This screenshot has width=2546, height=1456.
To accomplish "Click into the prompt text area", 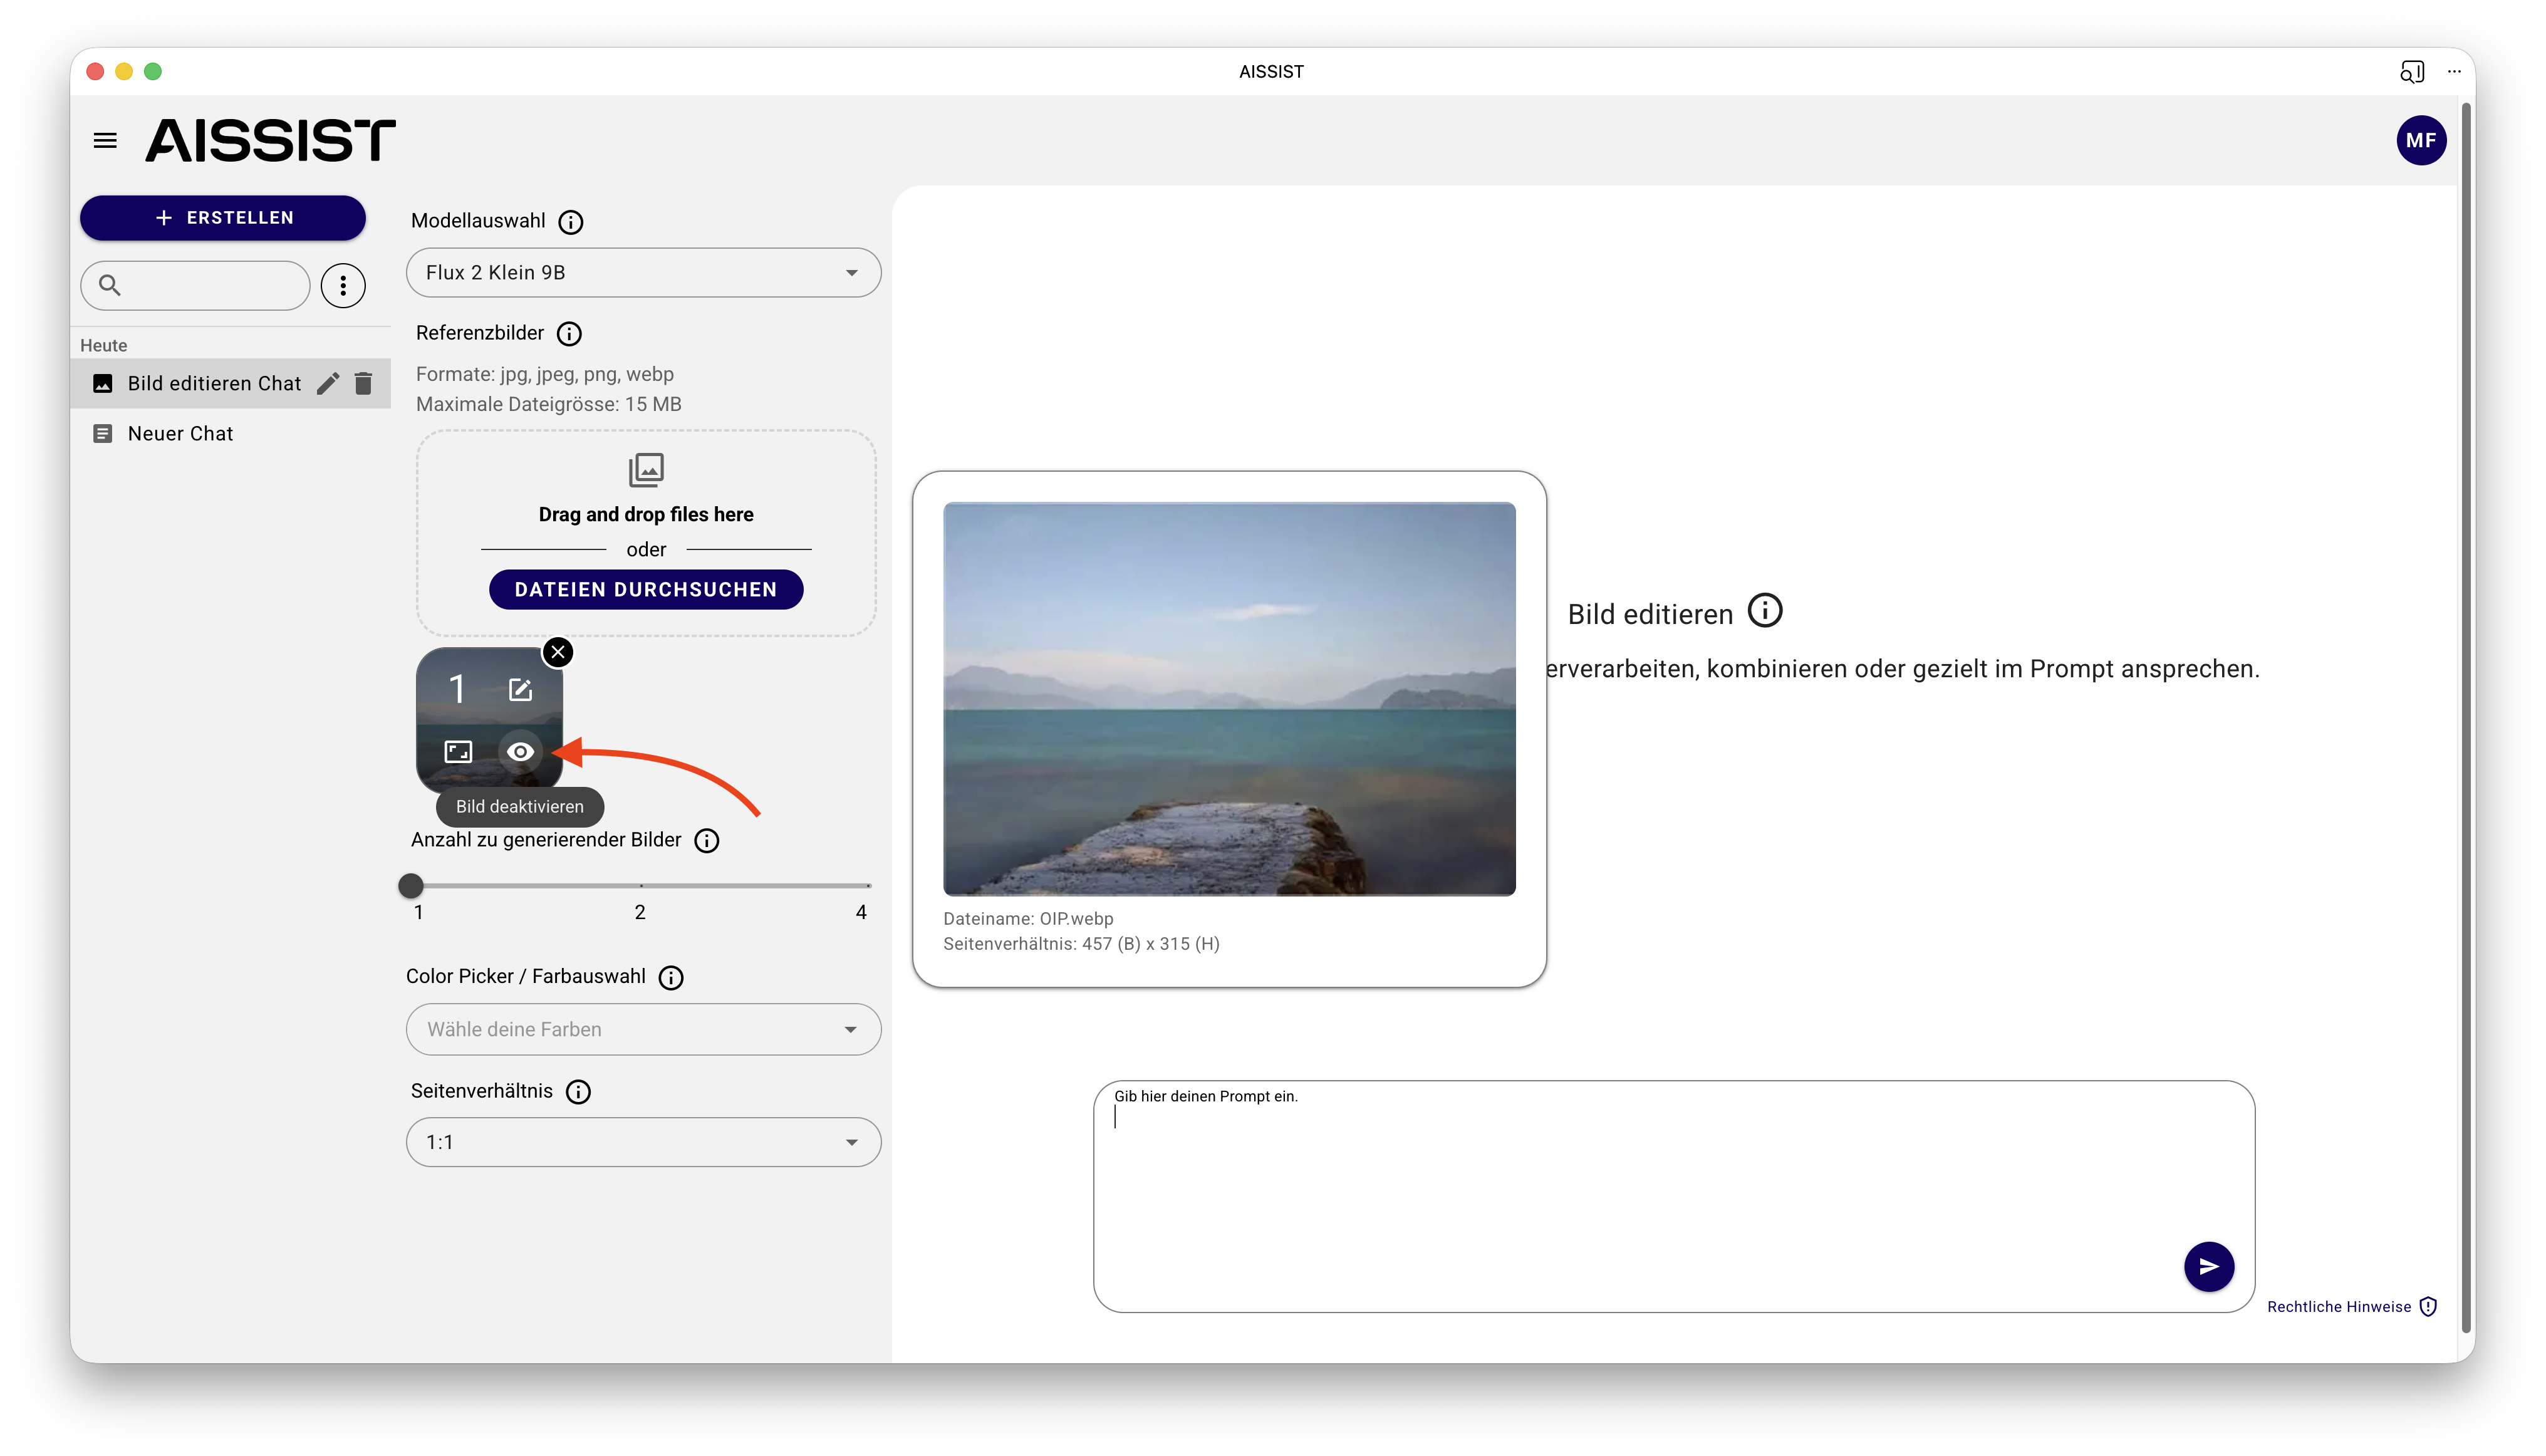I will pyautogui.click(x=1674, y=1197).
